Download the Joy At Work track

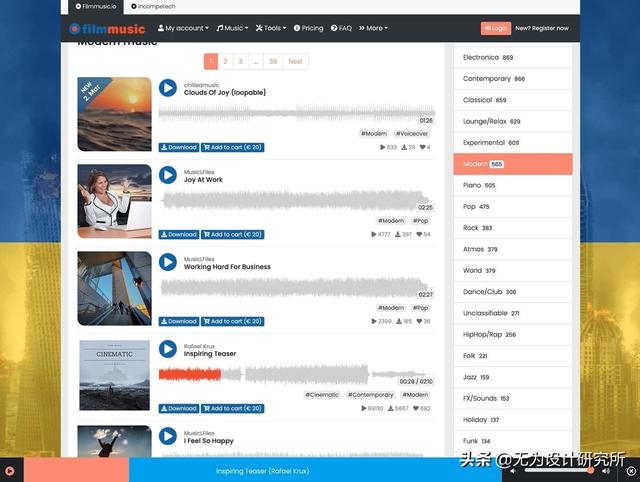179,234
